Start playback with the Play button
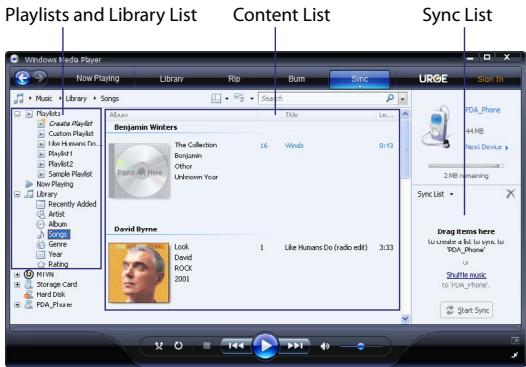 pyautogui.click(x=265, y=346)
